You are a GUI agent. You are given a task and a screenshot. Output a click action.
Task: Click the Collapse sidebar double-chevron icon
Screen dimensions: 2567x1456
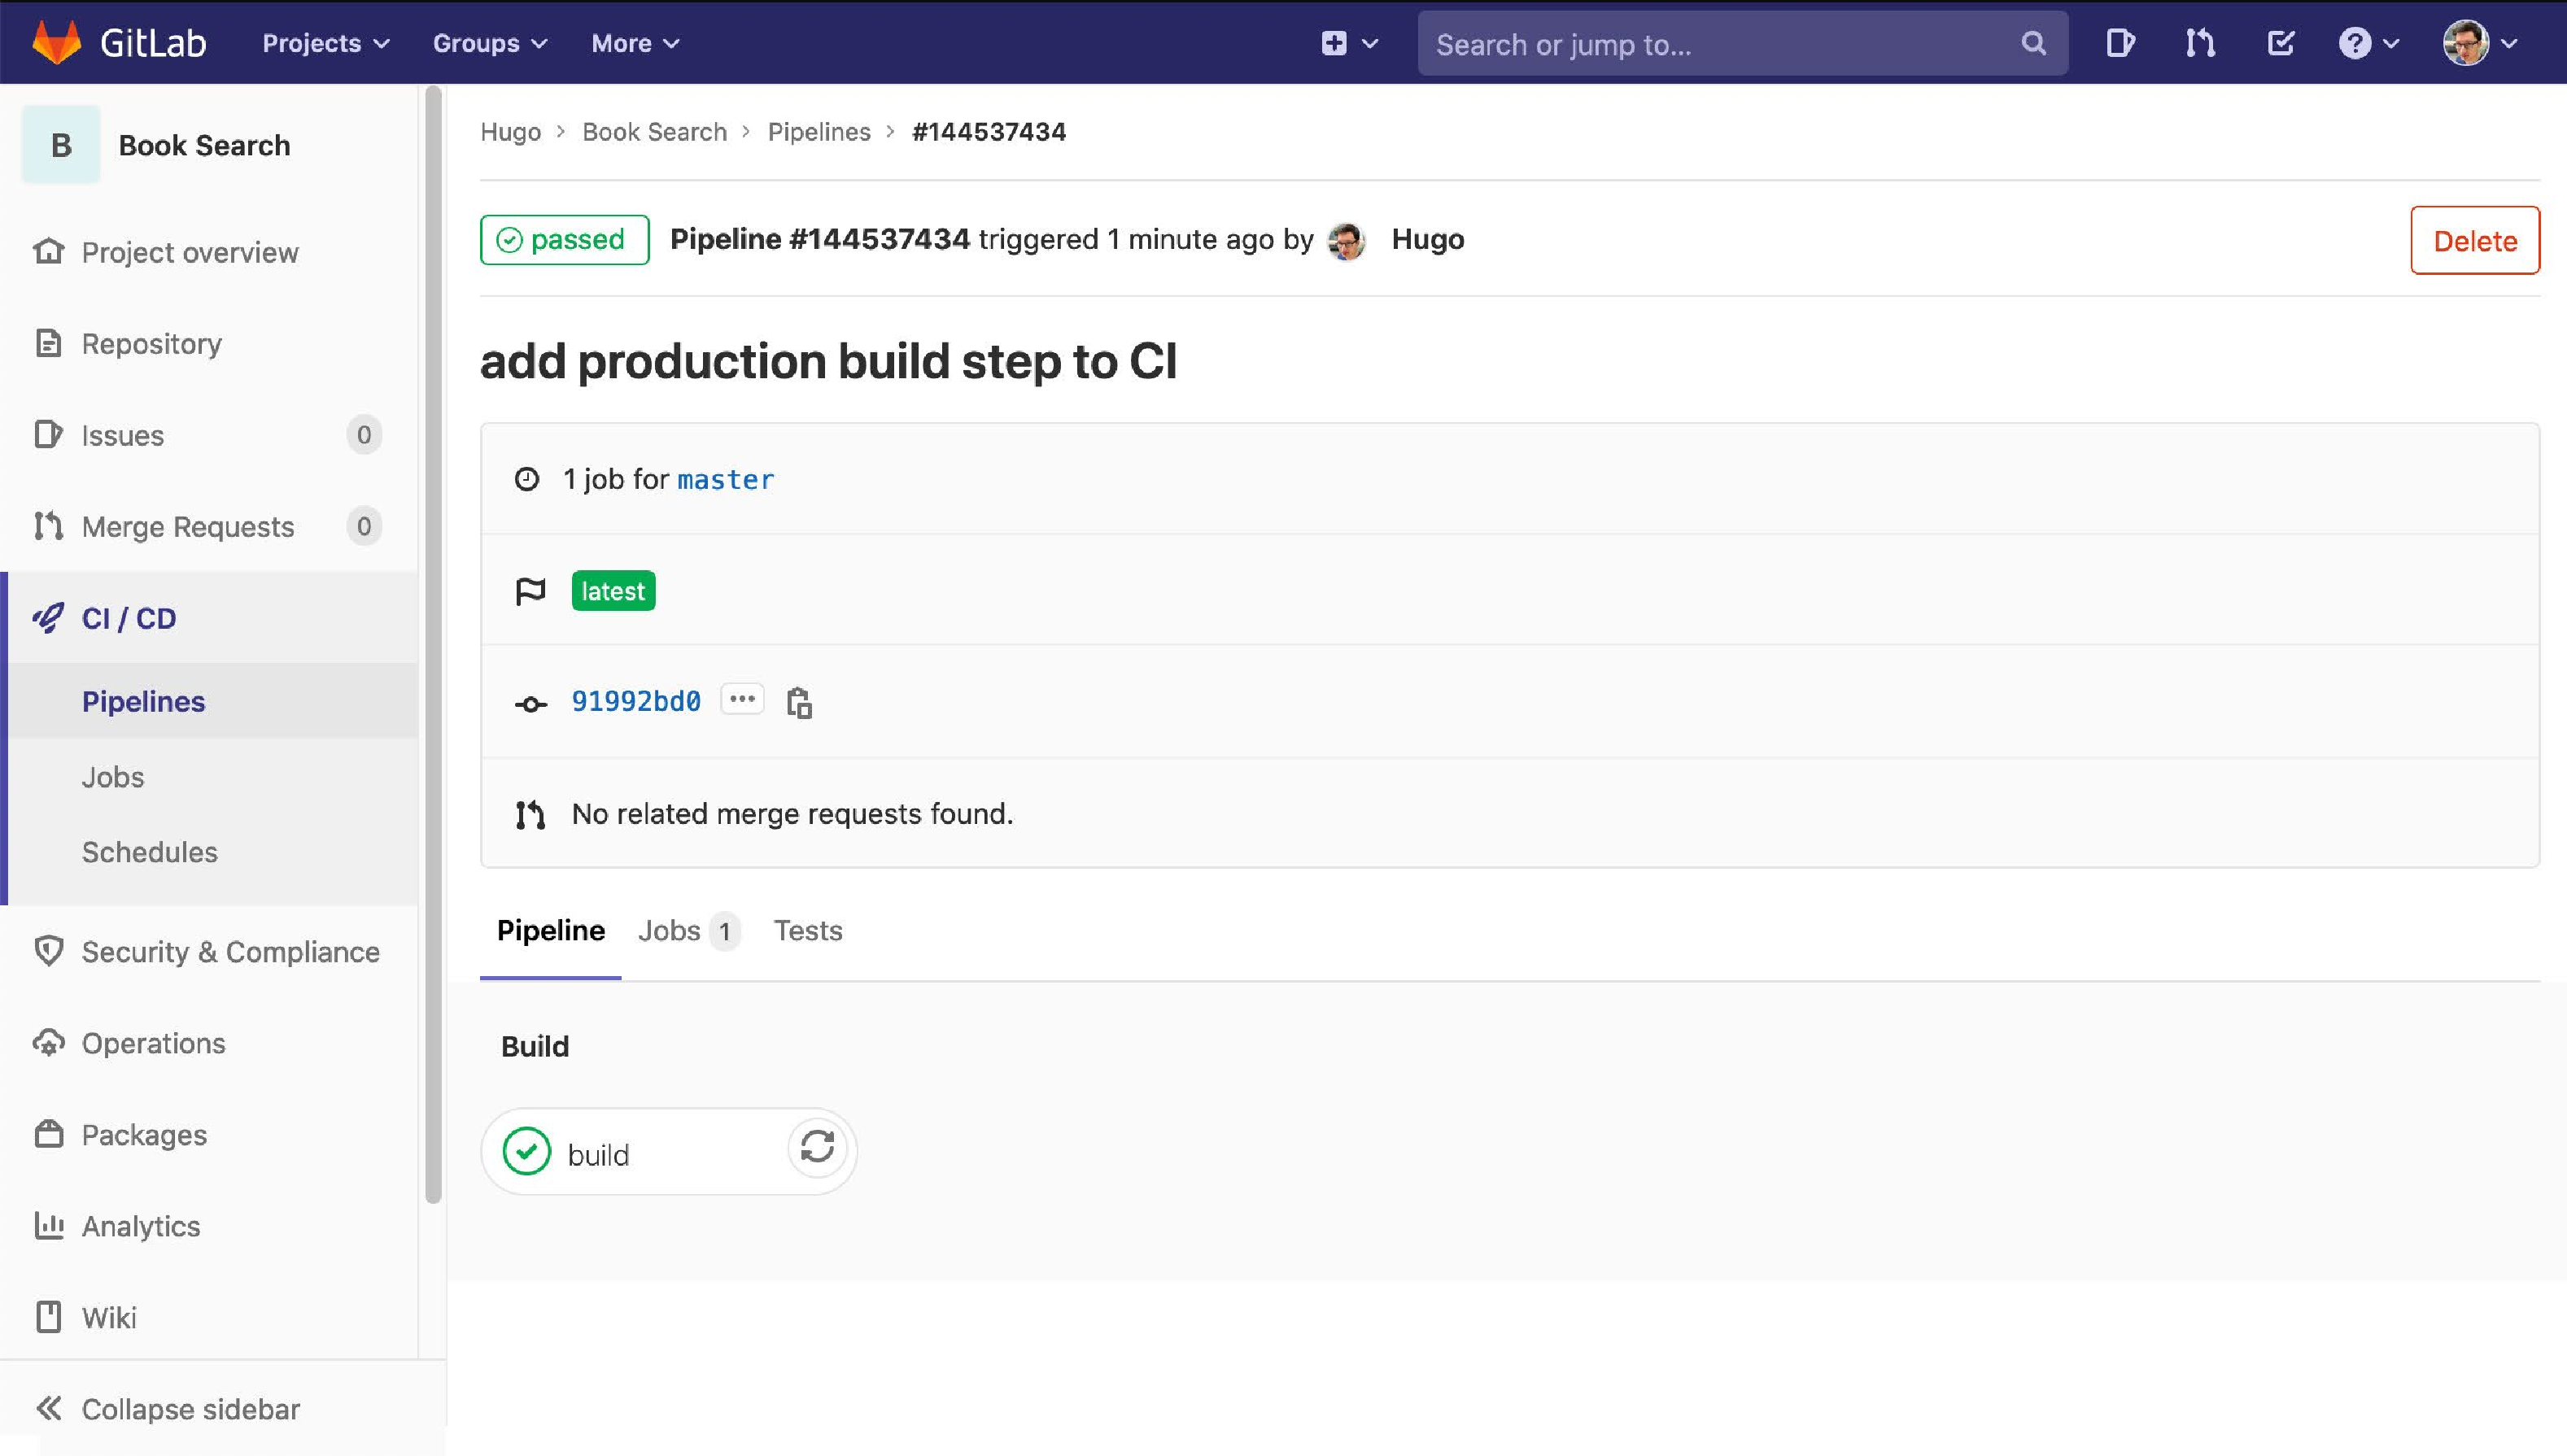pos(48,1408)
